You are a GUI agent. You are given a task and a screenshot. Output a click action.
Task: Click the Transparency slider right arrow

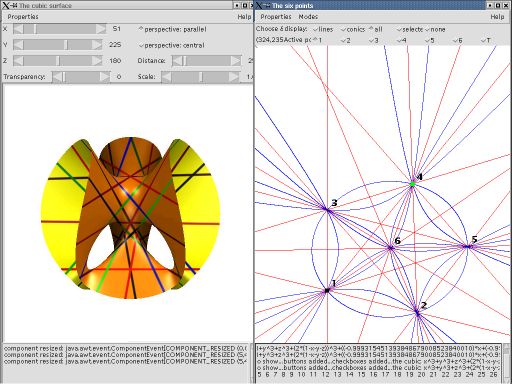pyautogui.click(x=105, y=77)
